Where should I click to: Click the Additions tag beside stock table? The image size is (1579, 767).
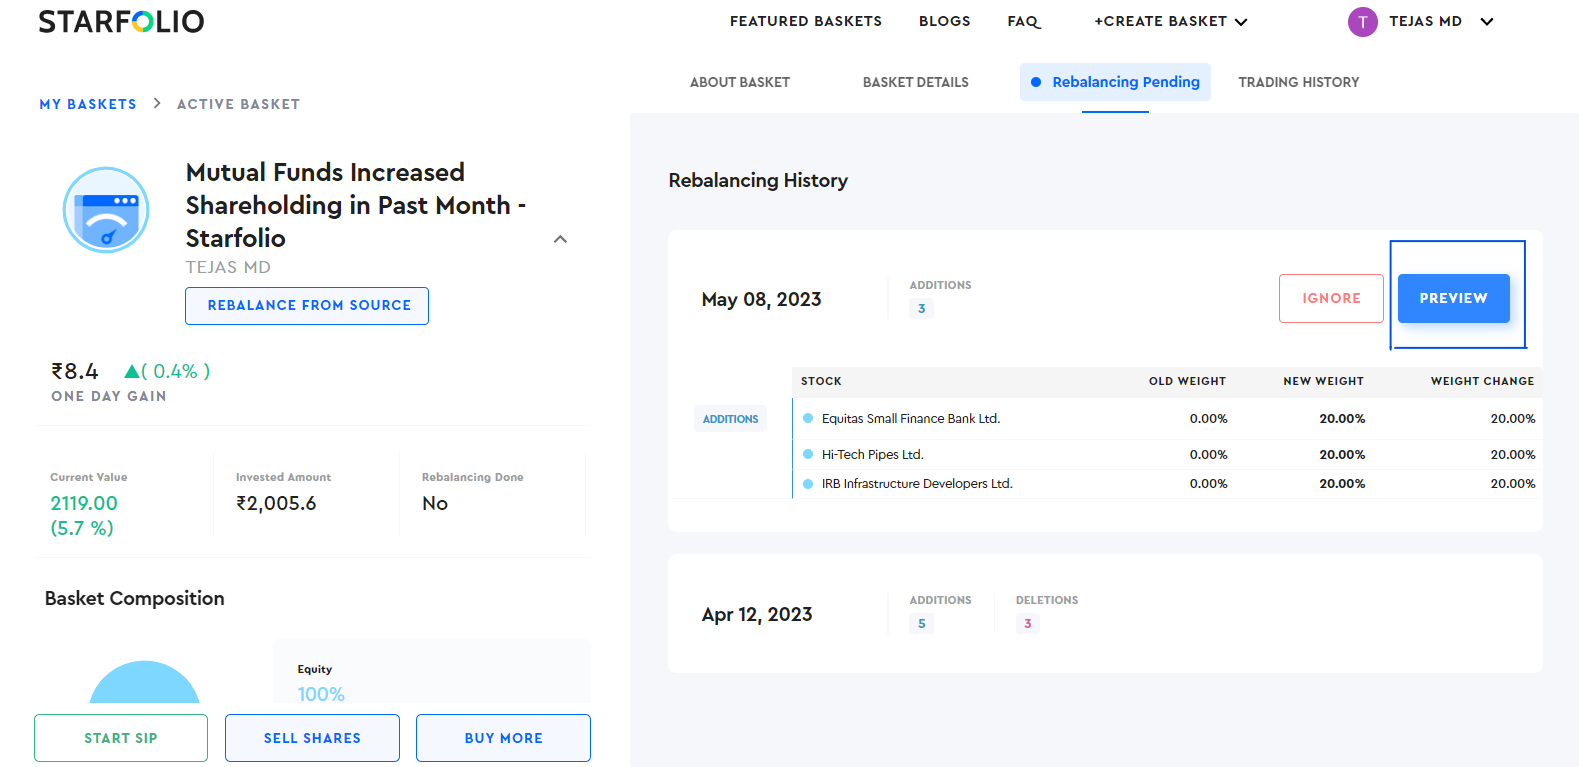730,419
